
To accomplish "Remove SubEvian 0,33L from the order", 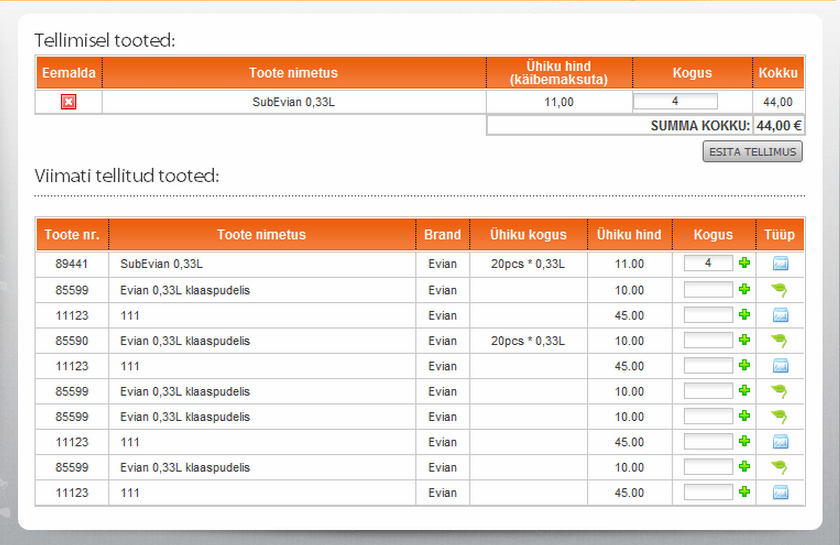I will (x=69, y=102).
